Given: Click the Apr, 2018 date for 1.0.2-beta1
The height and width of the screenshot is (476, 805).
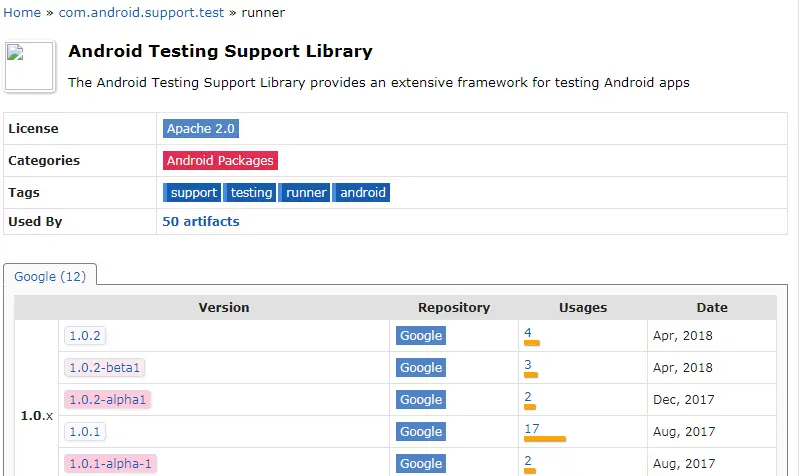Looking at the screenshot, I should [x=683, y=368].
